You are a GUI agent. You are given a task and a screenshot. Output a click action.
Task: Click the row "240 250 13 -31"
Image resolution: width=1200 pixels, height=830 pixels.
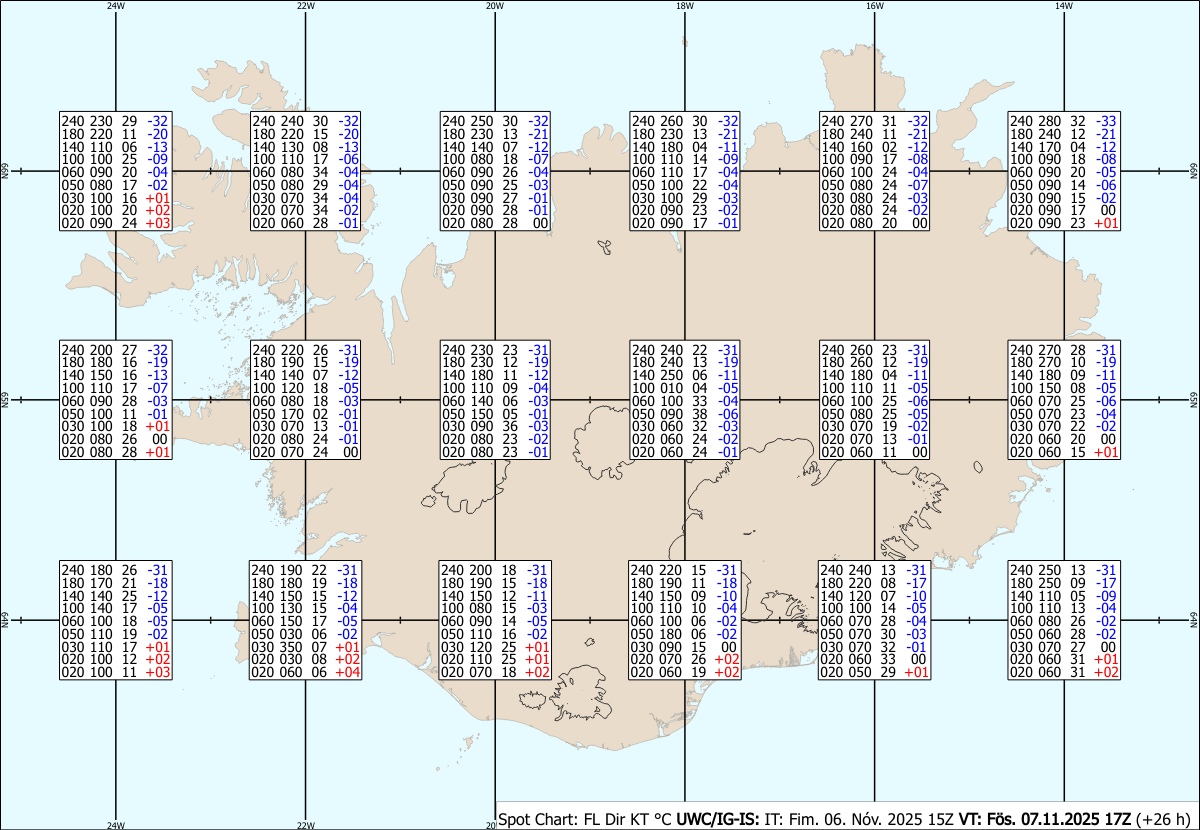click(1064, 569)
